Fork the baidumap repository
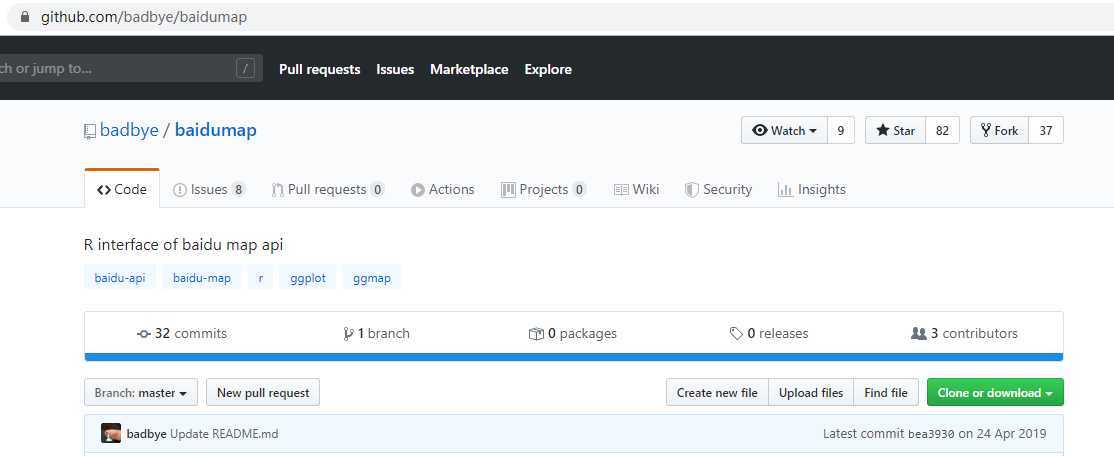1114x456 pixels. coord(999,131)
